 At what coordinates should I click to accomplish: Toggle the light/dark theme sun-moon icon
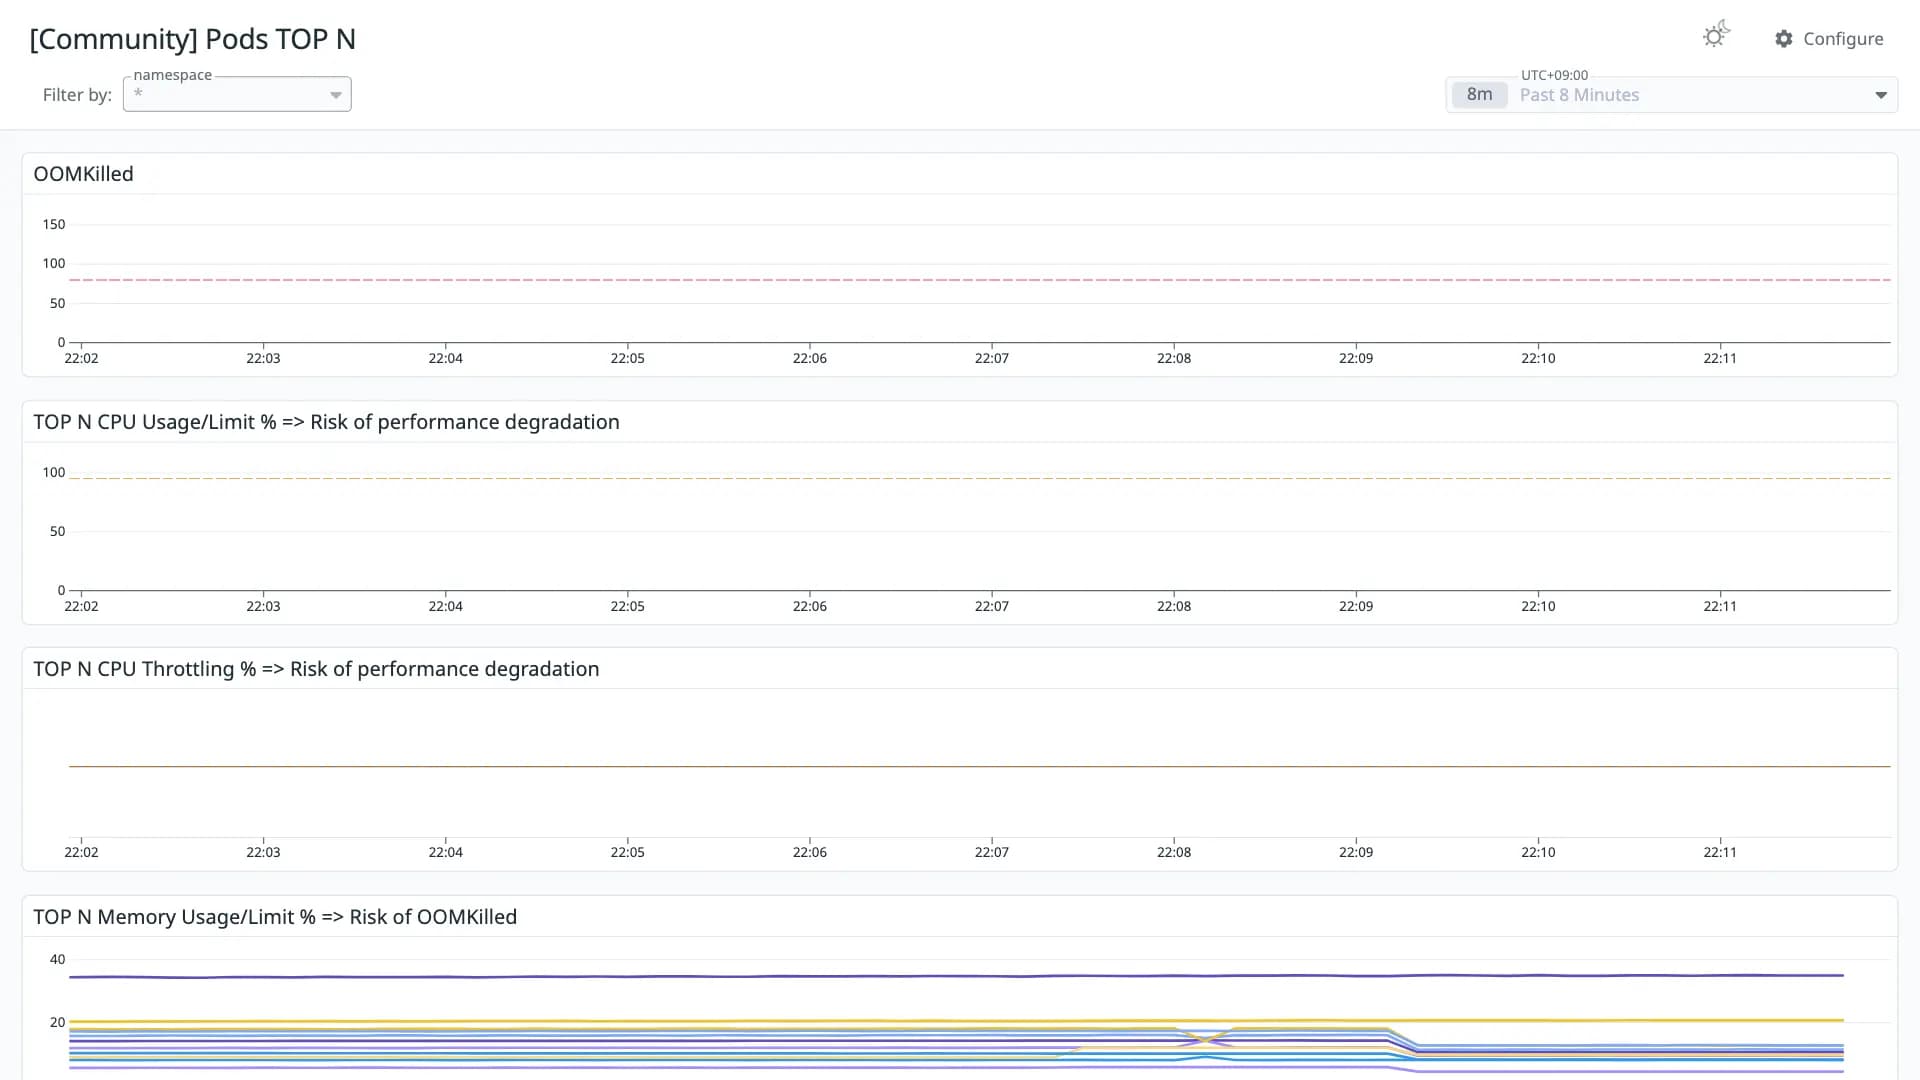pos(1716,35)
